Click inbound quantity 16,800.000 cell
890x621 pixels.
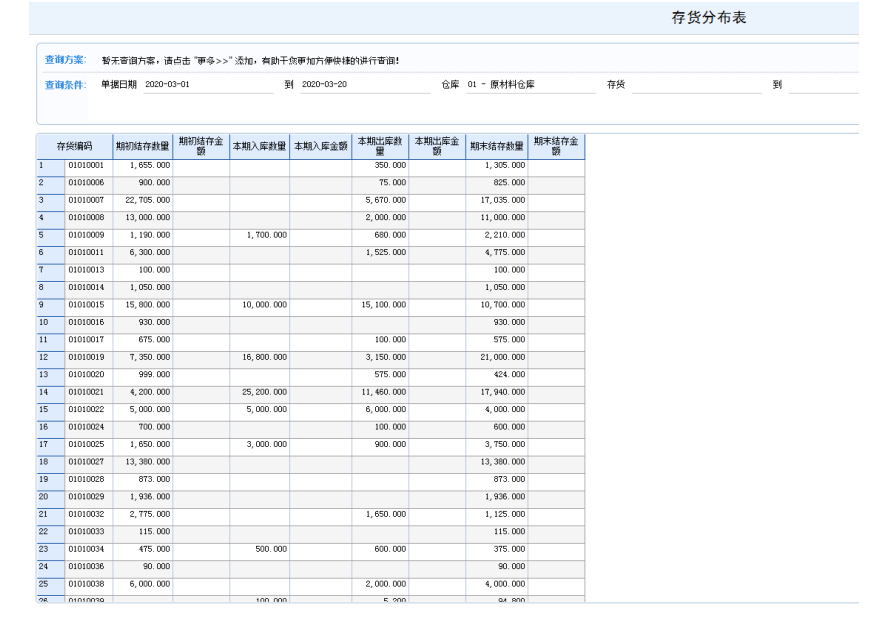click(x=259, y=358)
